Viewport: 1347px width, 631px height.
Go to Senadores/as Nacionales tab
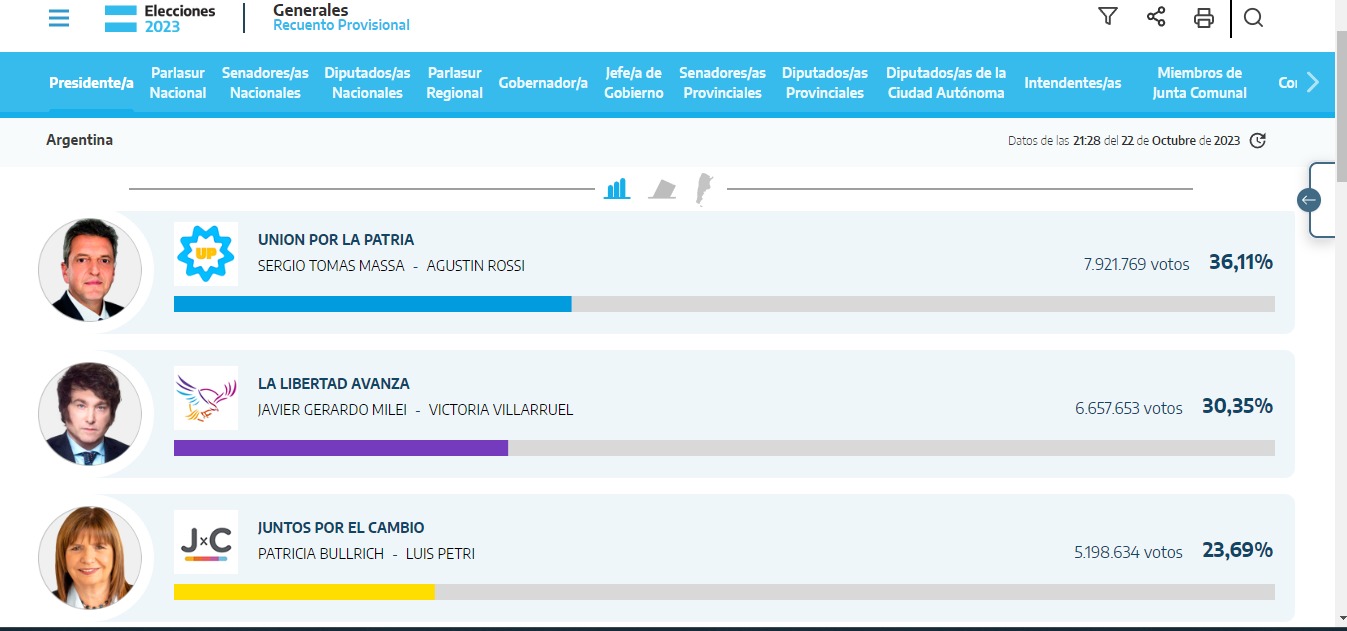tap(265, 83)
